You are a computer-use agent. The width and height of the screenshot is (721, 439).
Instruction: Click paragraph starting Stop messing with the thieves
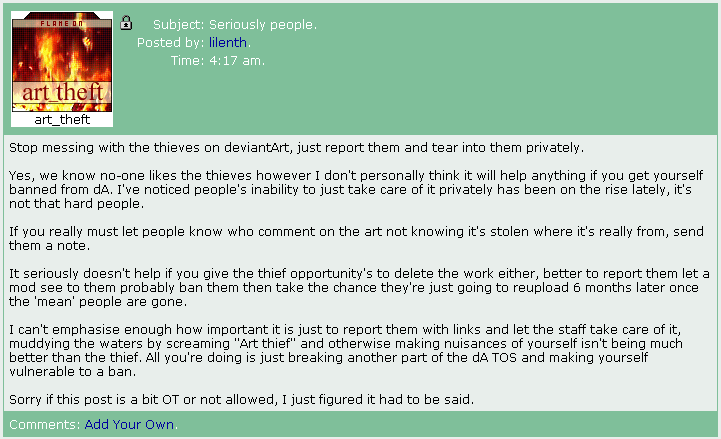(x=297, y=148)
